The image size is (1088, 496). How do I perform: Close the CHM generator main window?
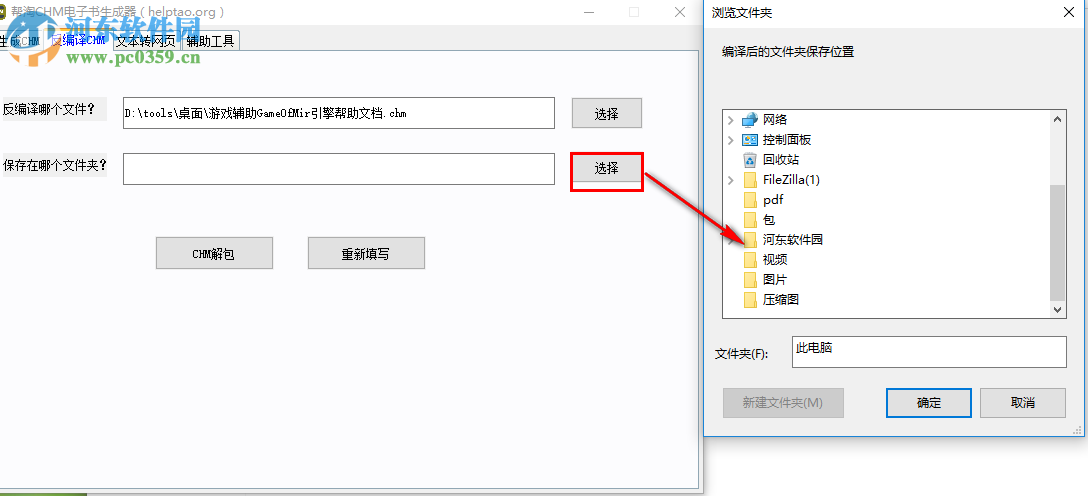coord(680,12)
